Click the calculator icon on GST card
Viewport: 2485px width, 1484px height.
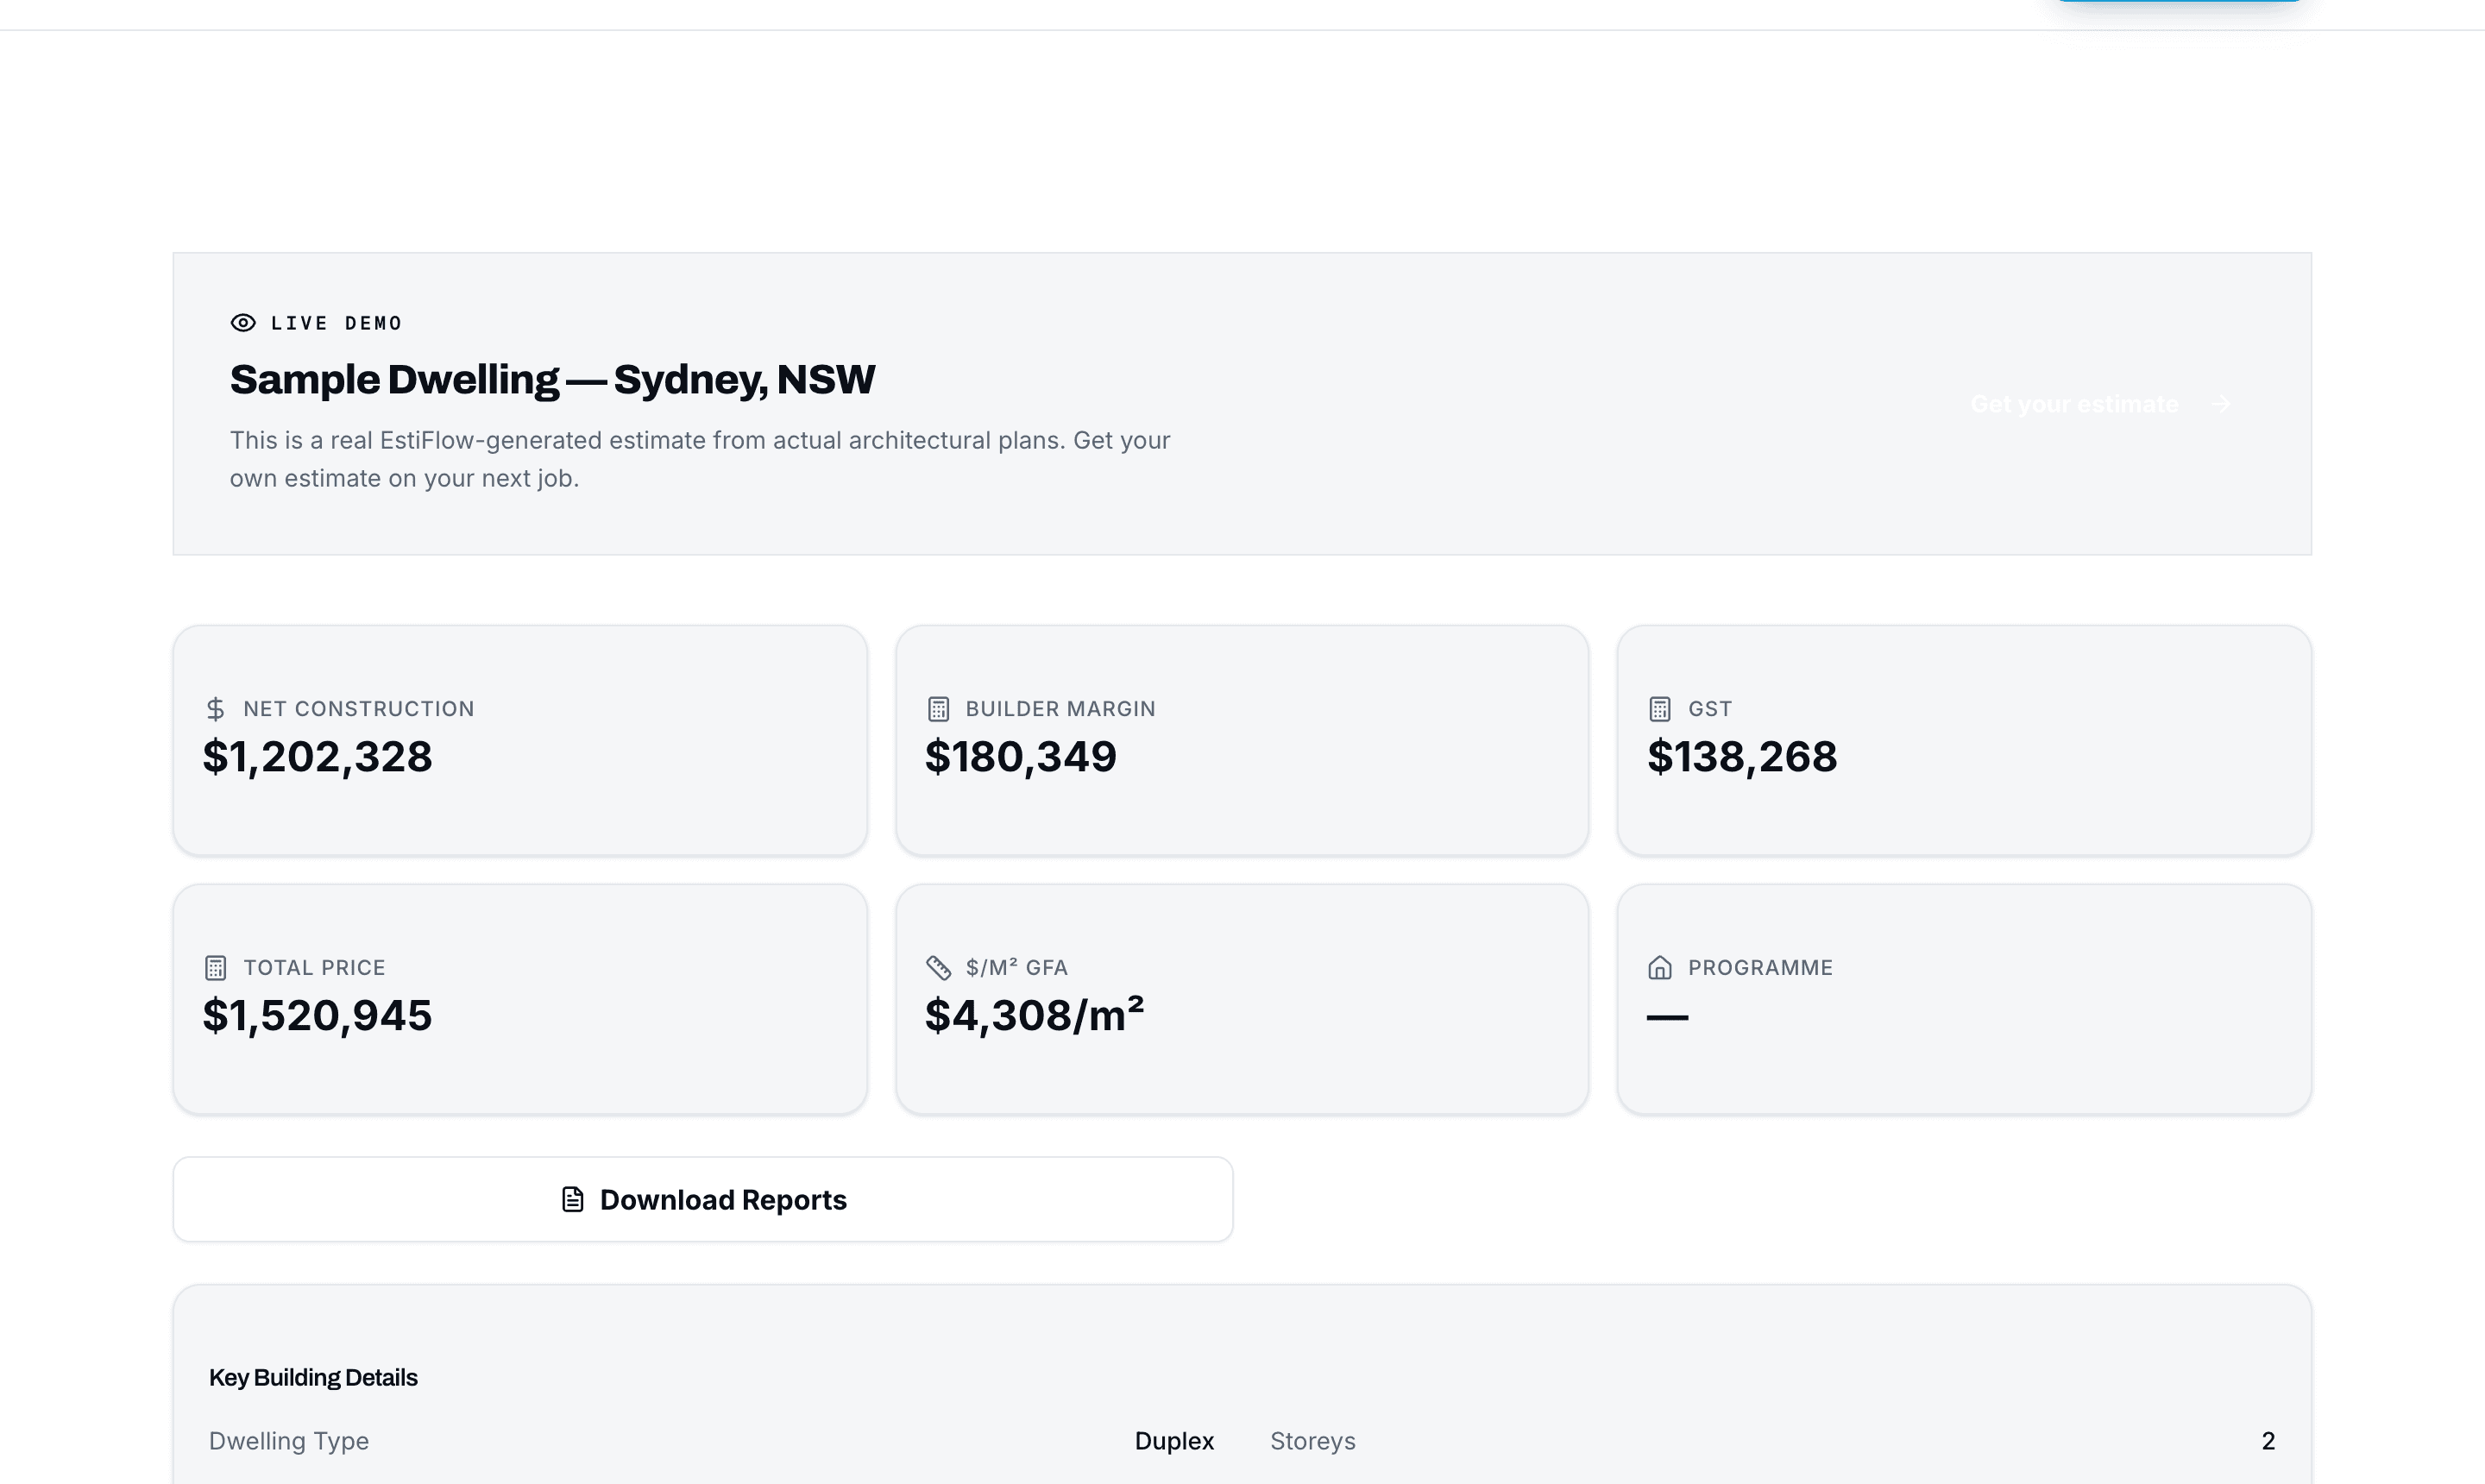1660,709
